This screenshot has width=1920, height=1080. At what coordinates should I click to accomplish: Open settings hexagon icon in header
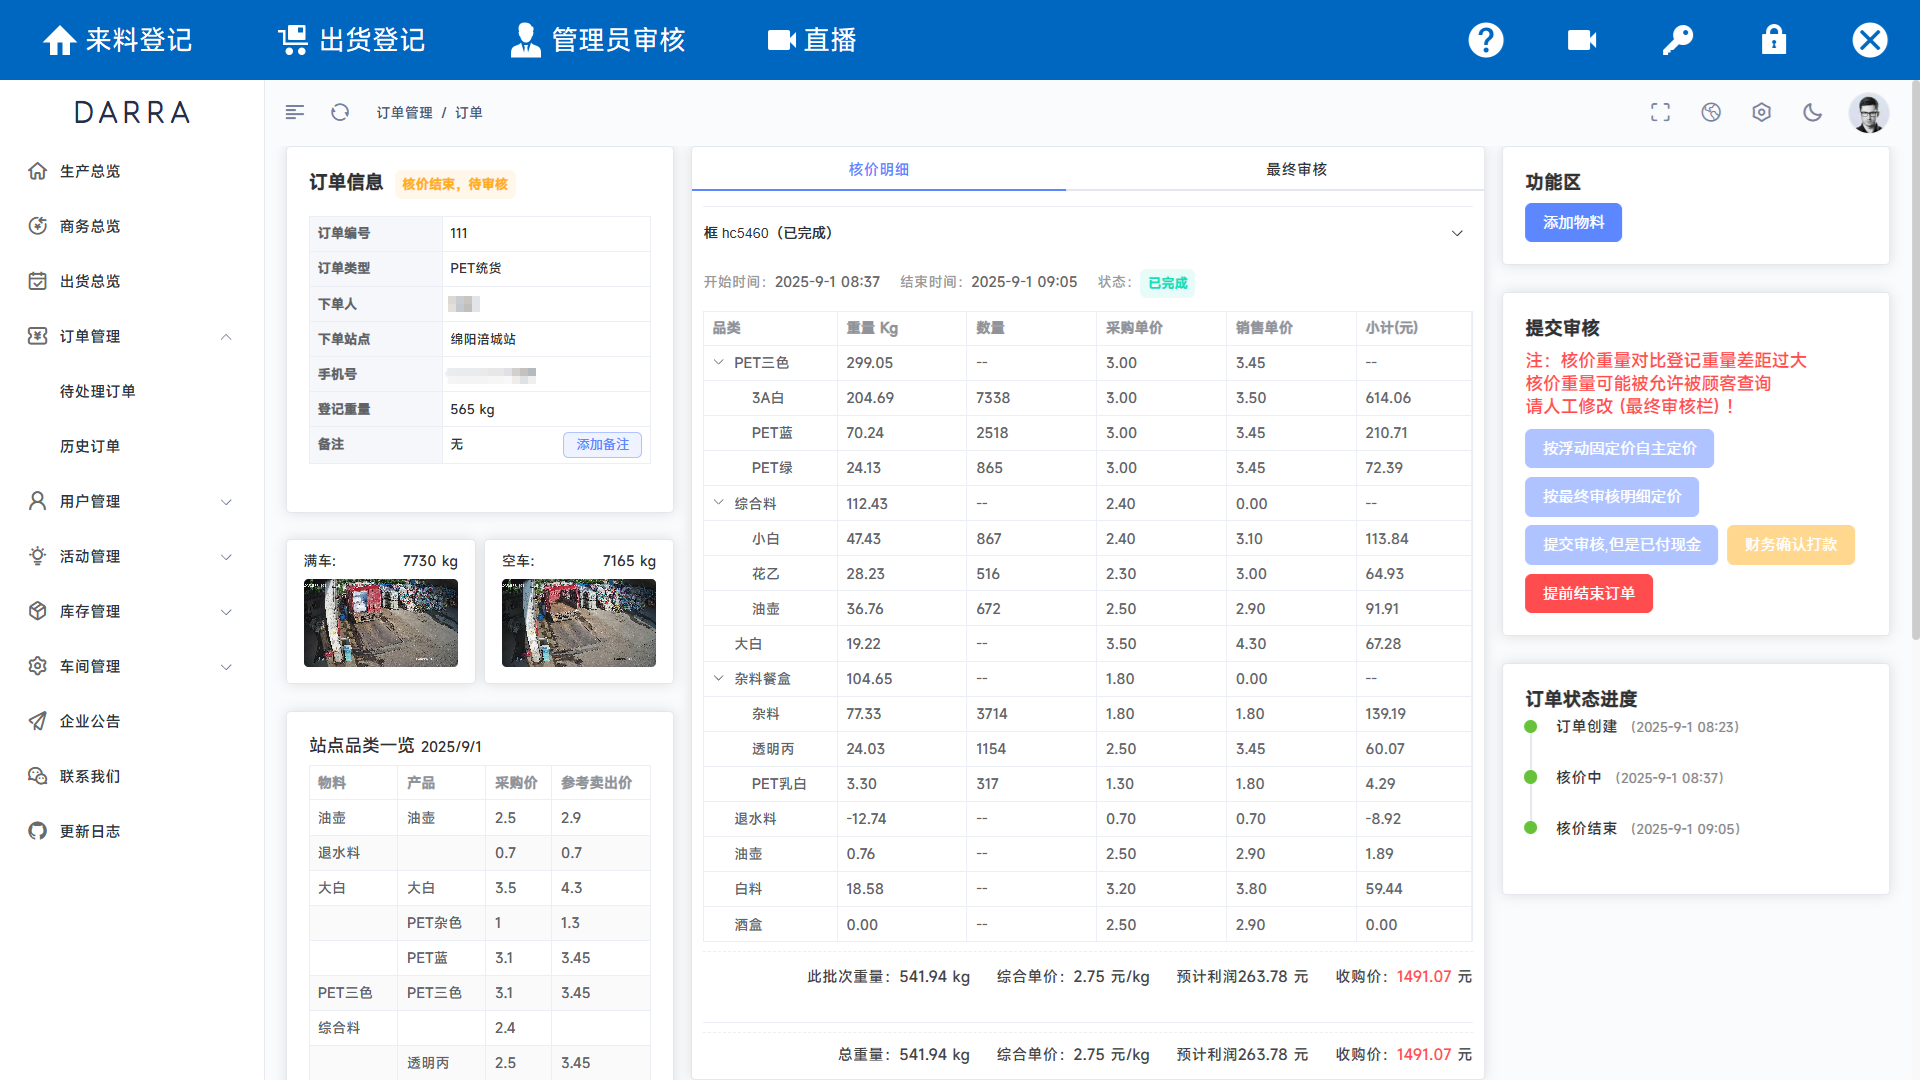coord(1761,112)
